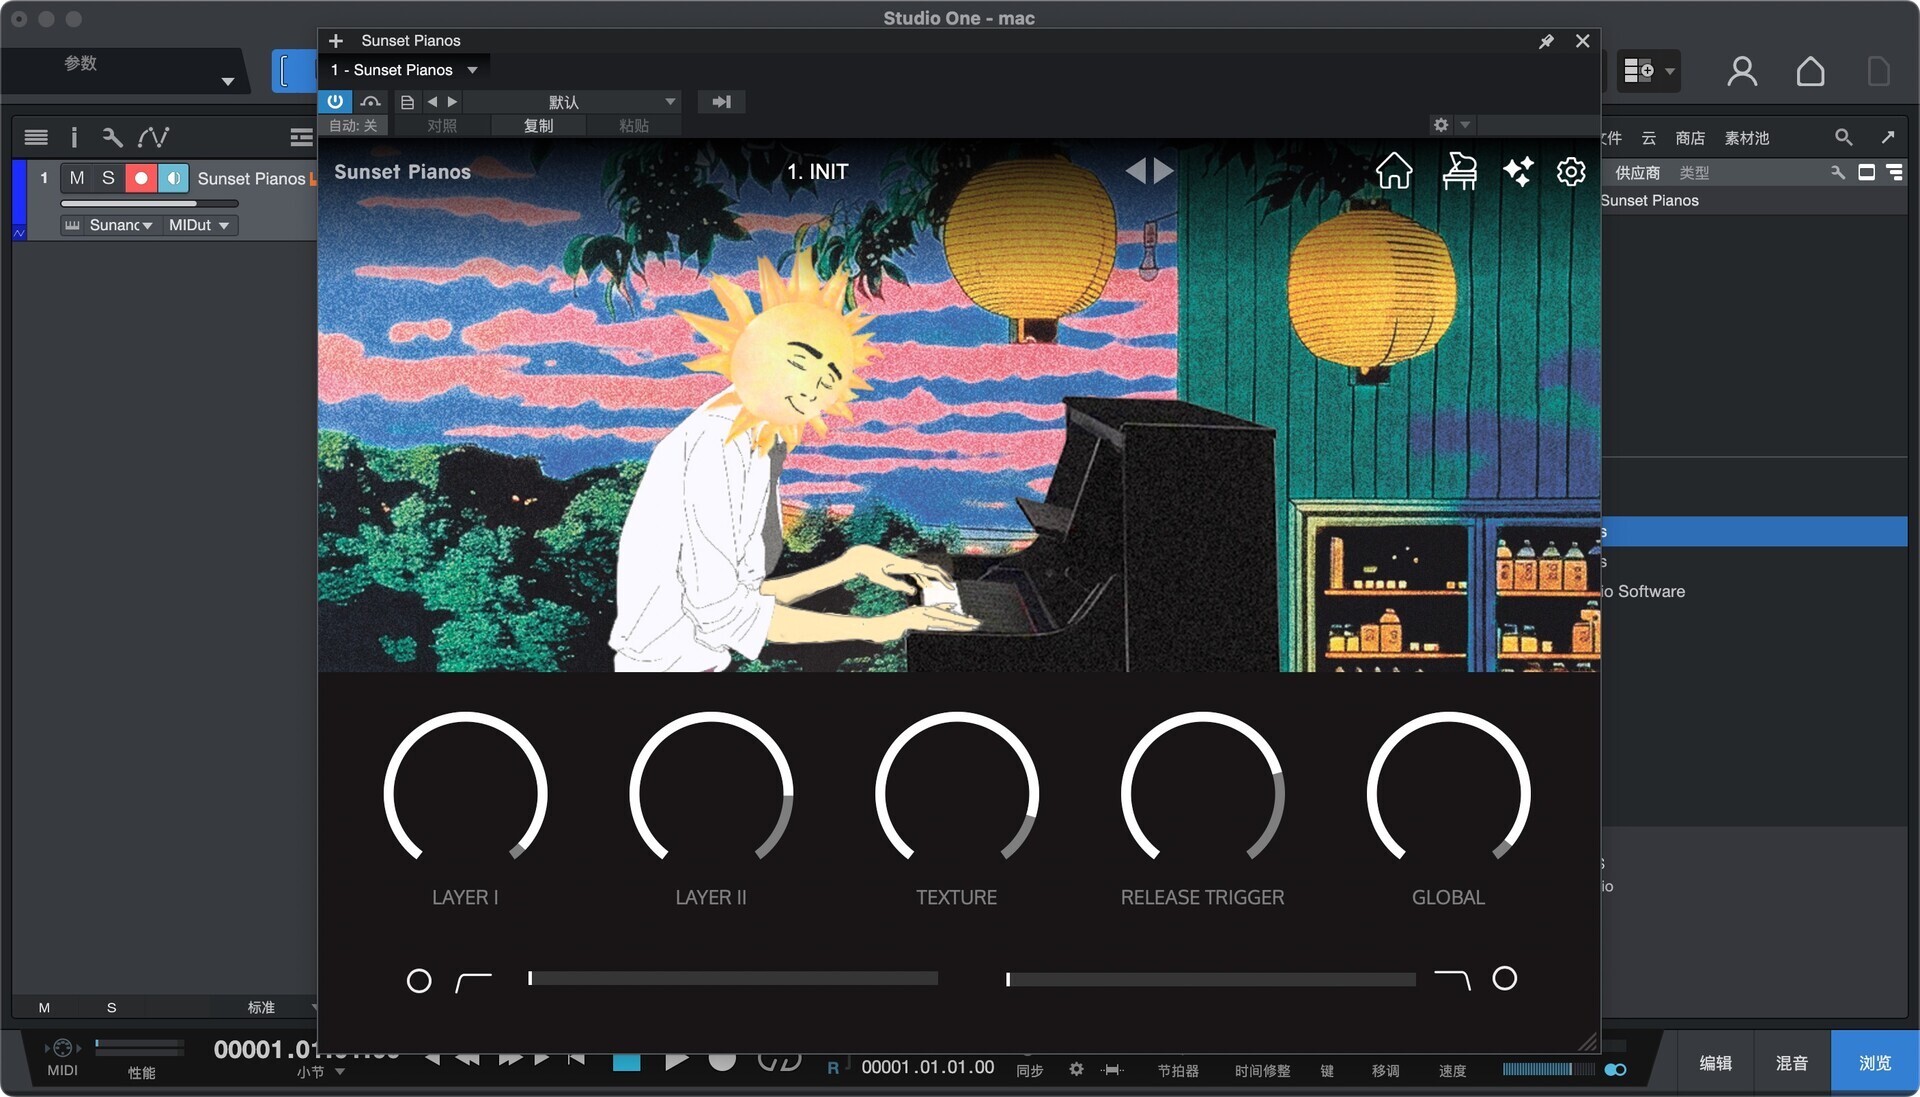Image resolution: width=1920 pixels, height=1097 pixels.
Task: Open user account icon
Action: click(x=1742, y=72)
